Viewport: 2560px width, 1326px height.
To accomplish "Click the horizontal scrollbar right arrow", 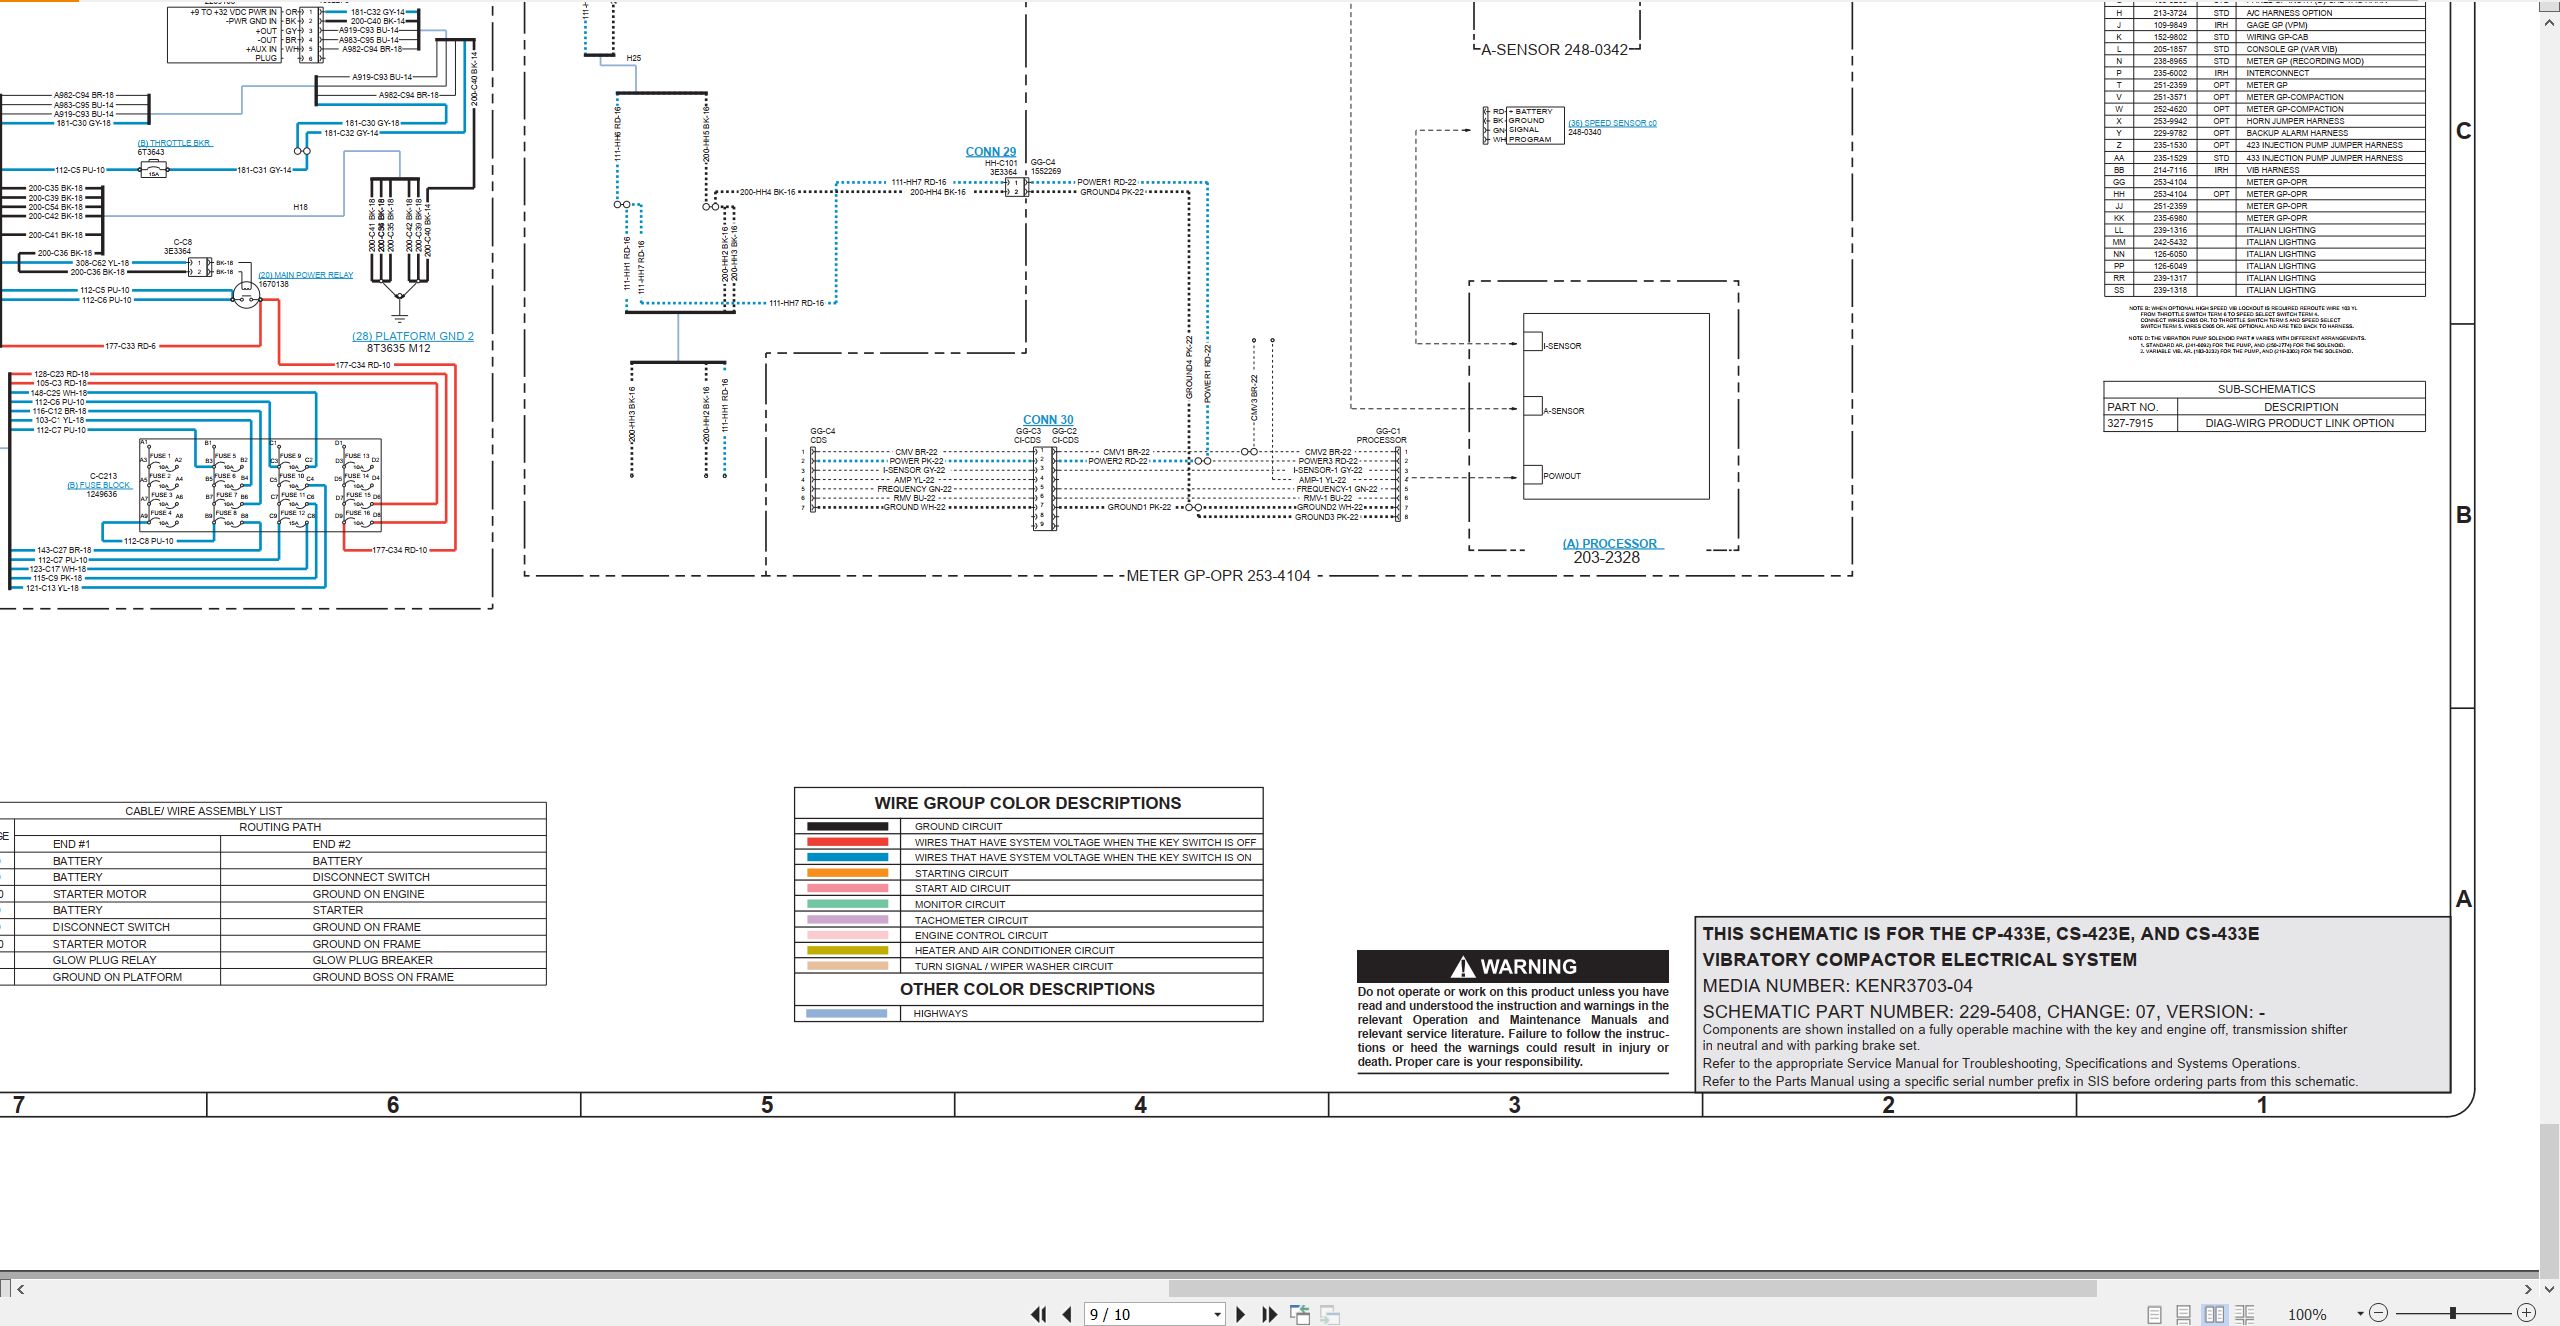I will tap(2528, 1289).
